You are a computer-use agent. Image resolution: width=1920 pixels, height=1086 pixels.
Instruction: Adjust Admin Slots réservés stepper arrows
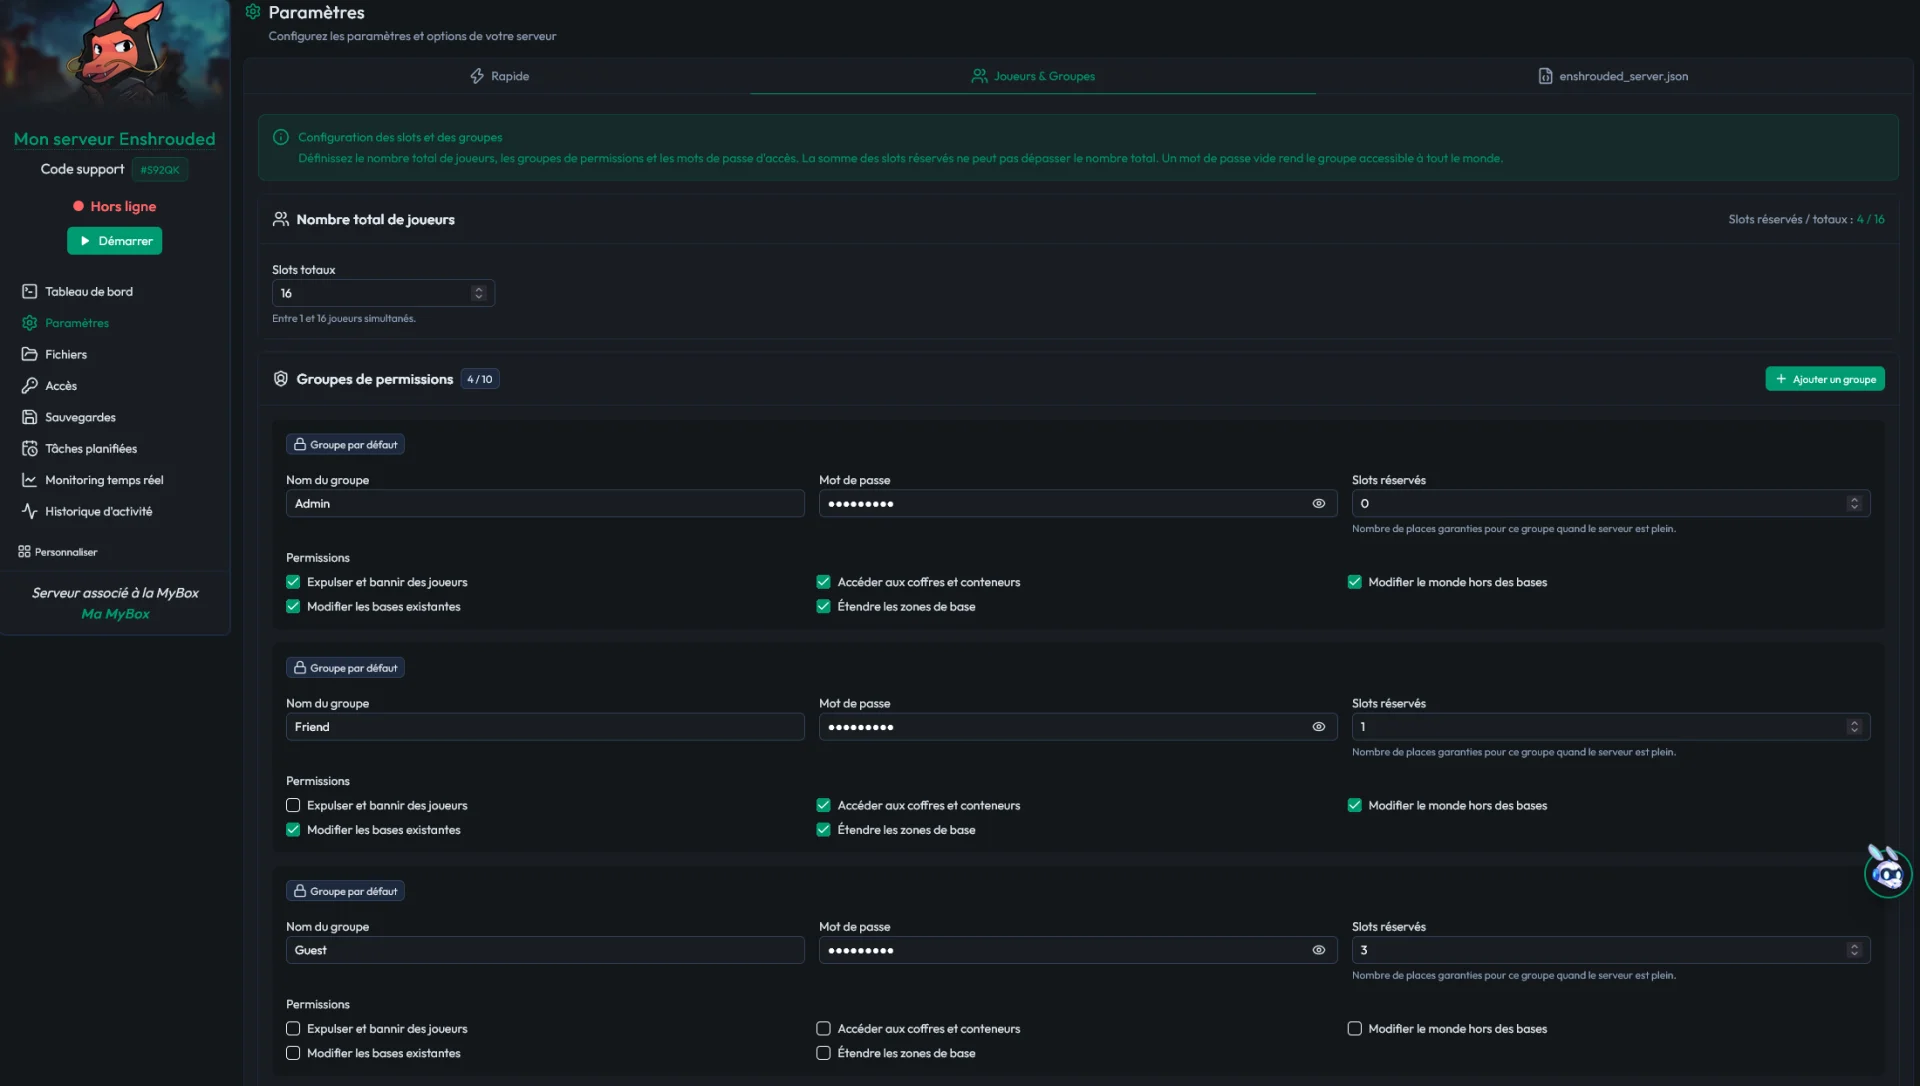(1854, 503)
